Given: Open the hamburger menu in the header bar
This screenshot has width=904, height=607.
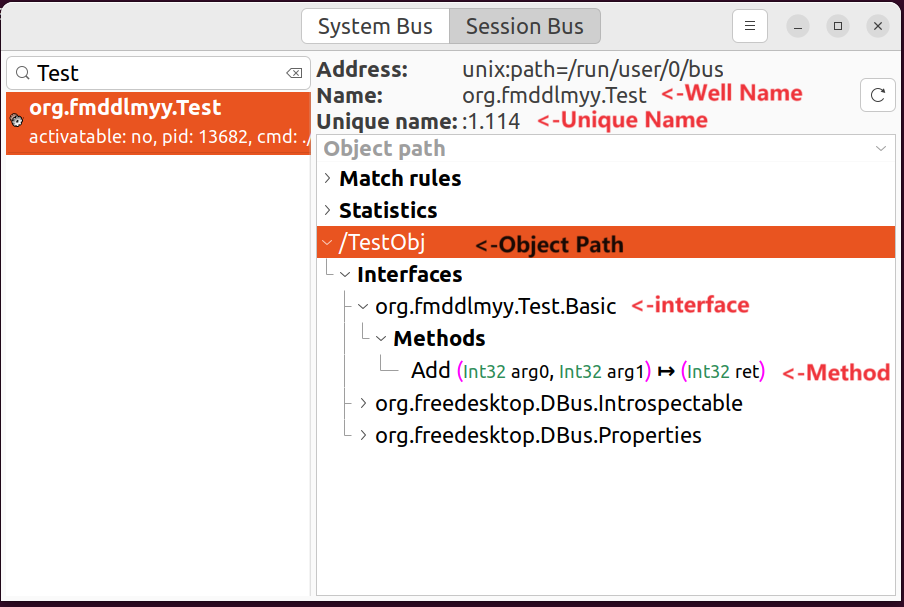Looking at the screenshot, I should (750, 26).
